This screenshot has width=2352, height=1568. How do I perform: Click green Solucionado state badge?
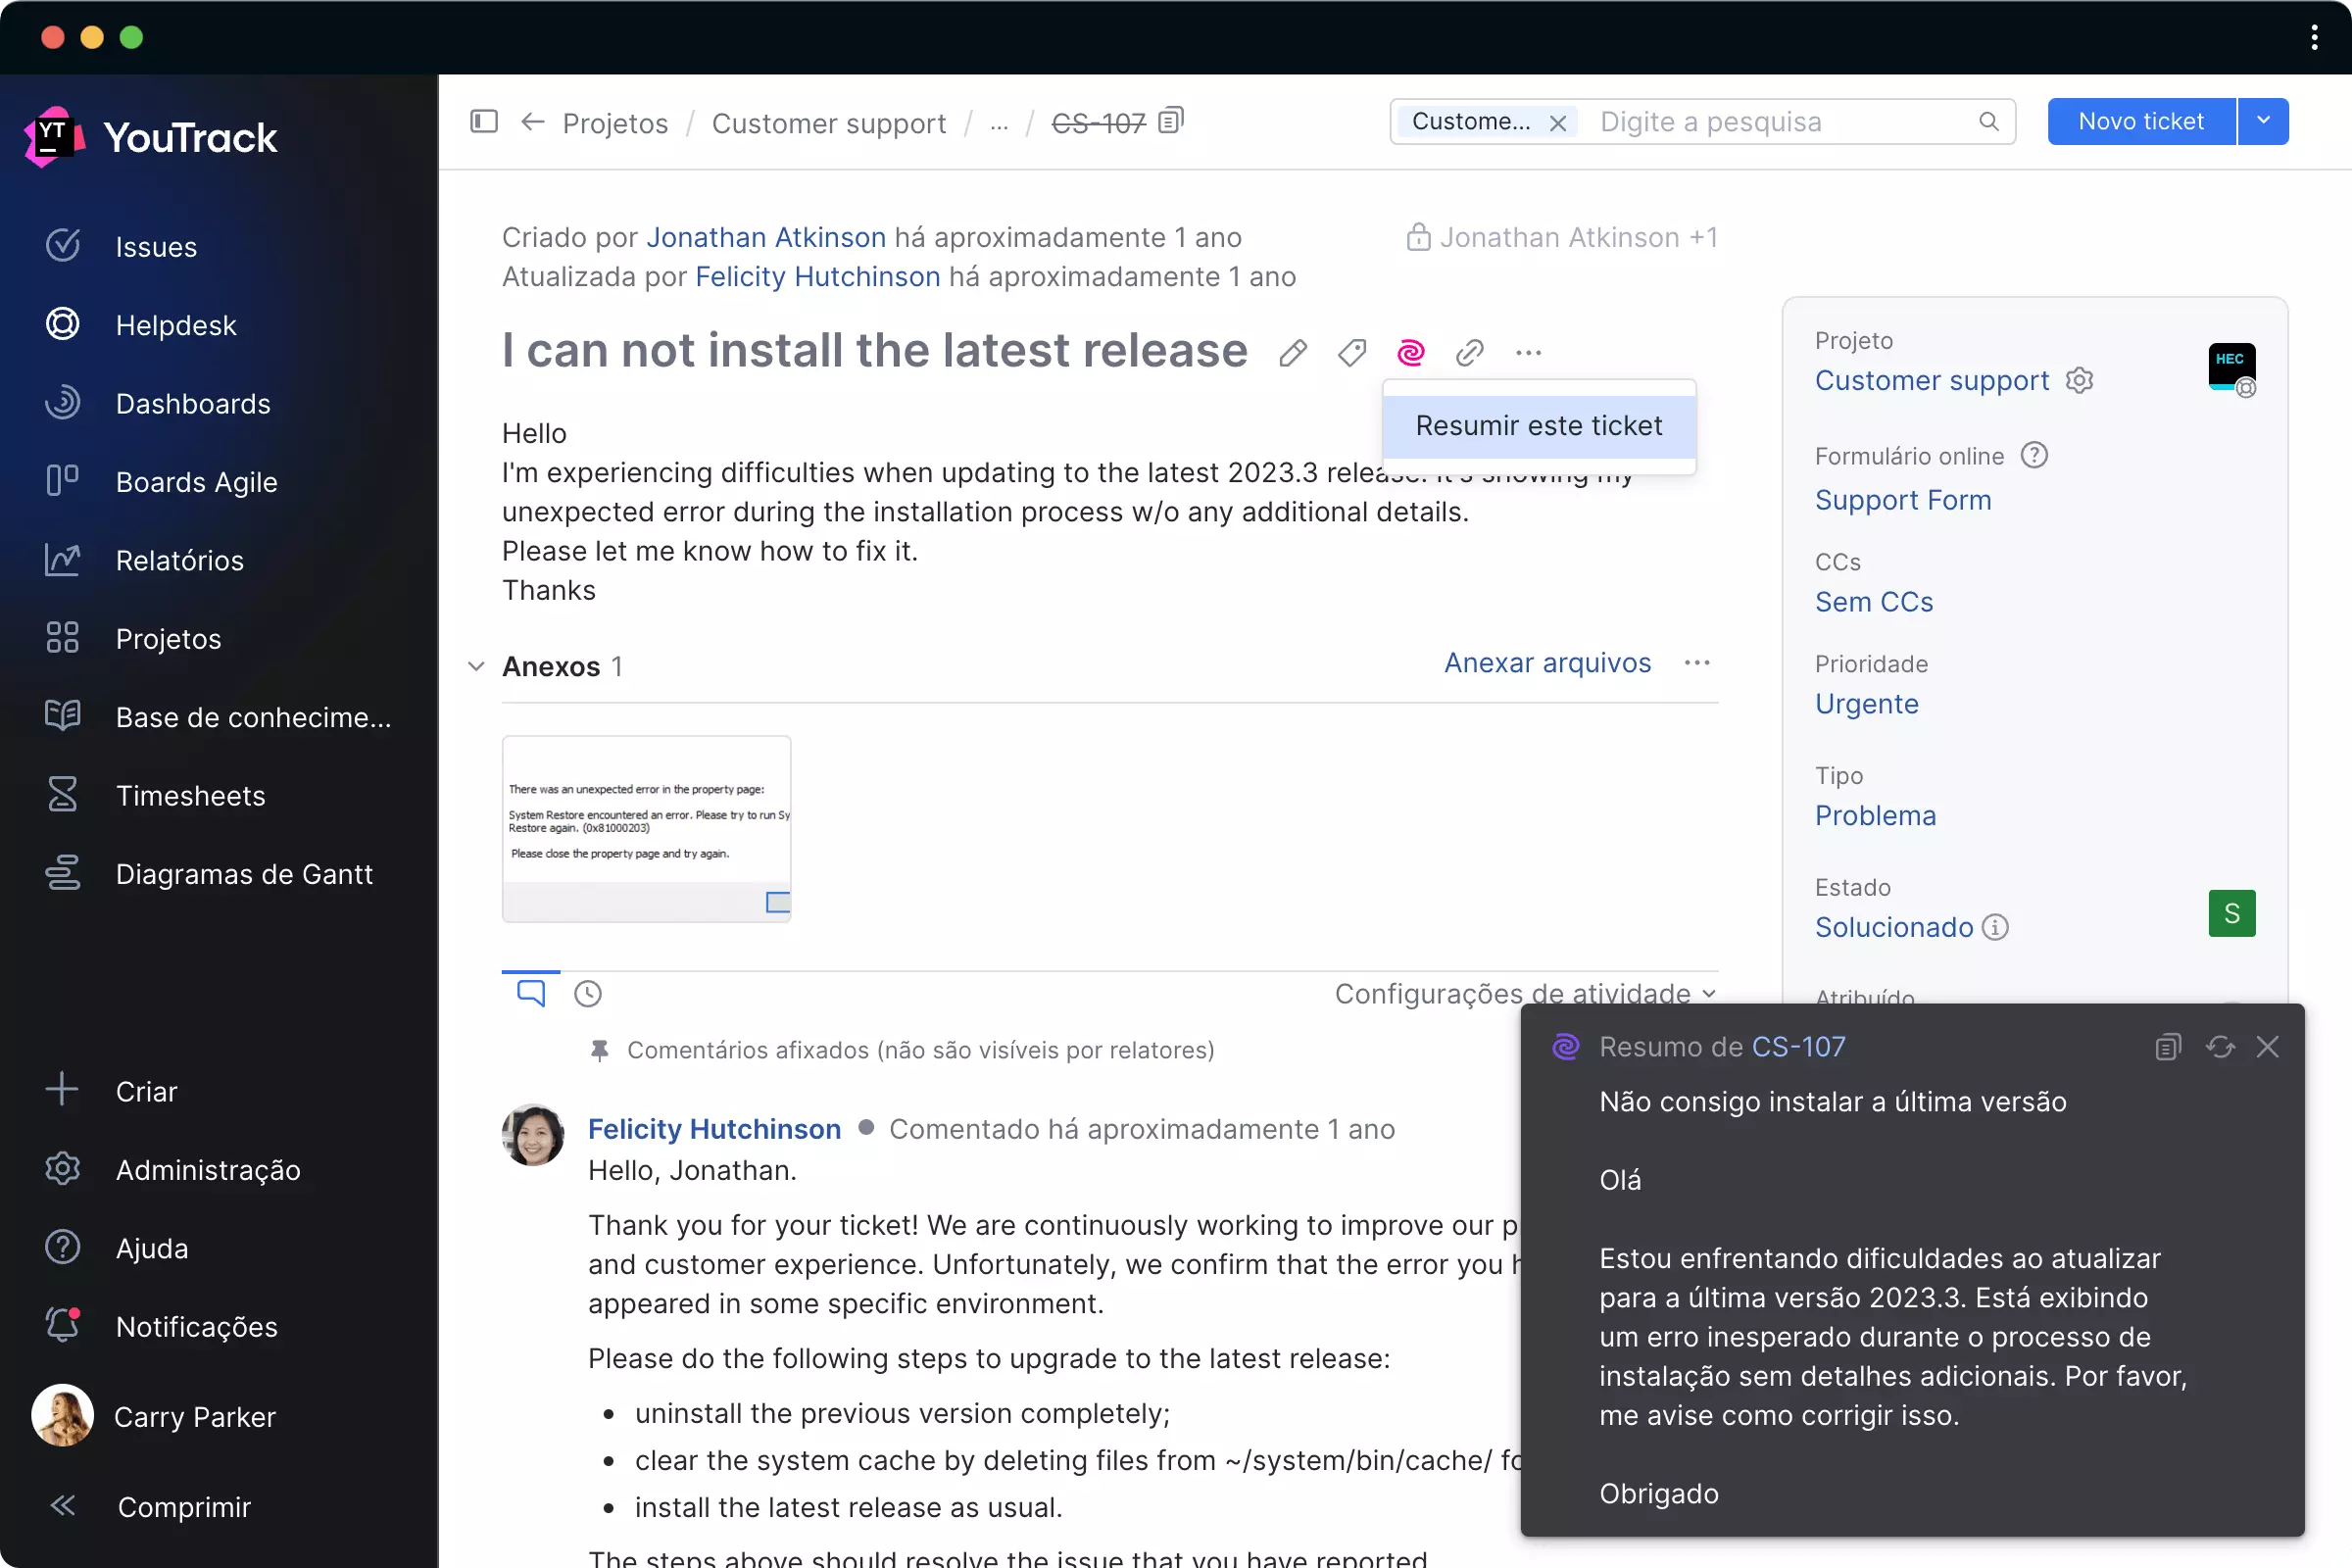click(2231, 913)
